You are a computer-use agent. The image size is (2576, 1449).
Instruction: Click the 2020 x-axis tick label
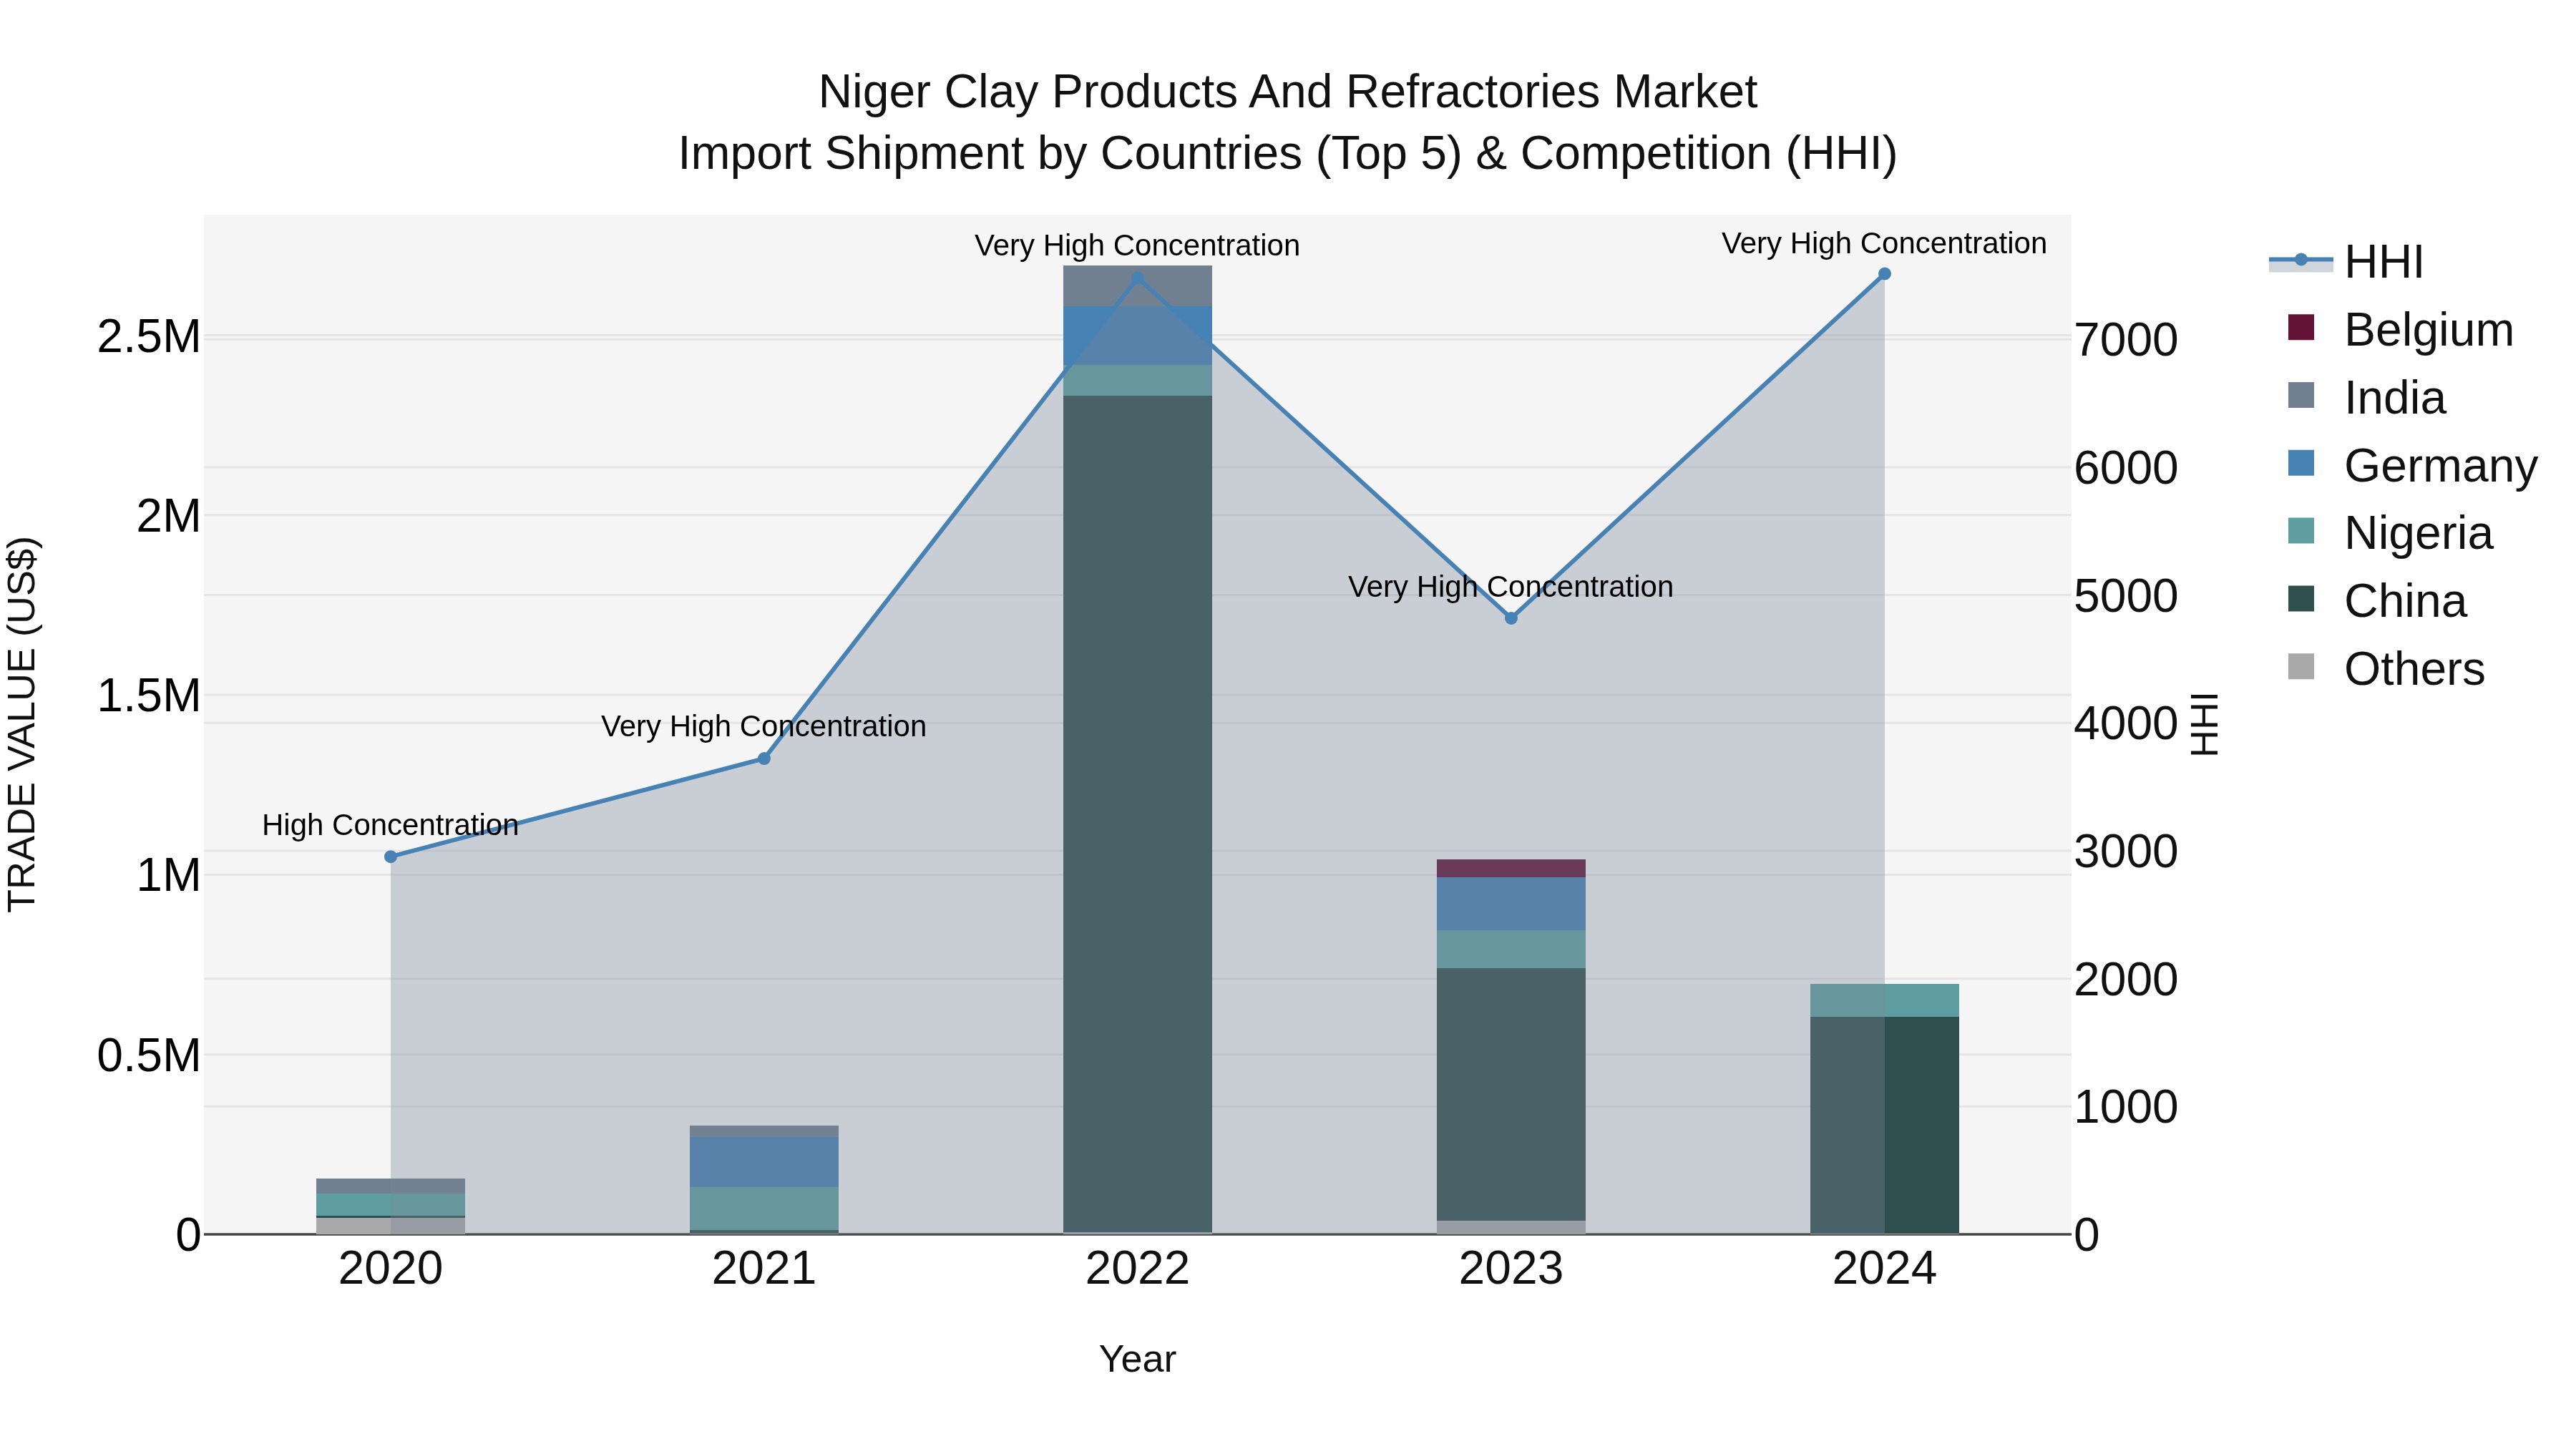point(391,1268)
